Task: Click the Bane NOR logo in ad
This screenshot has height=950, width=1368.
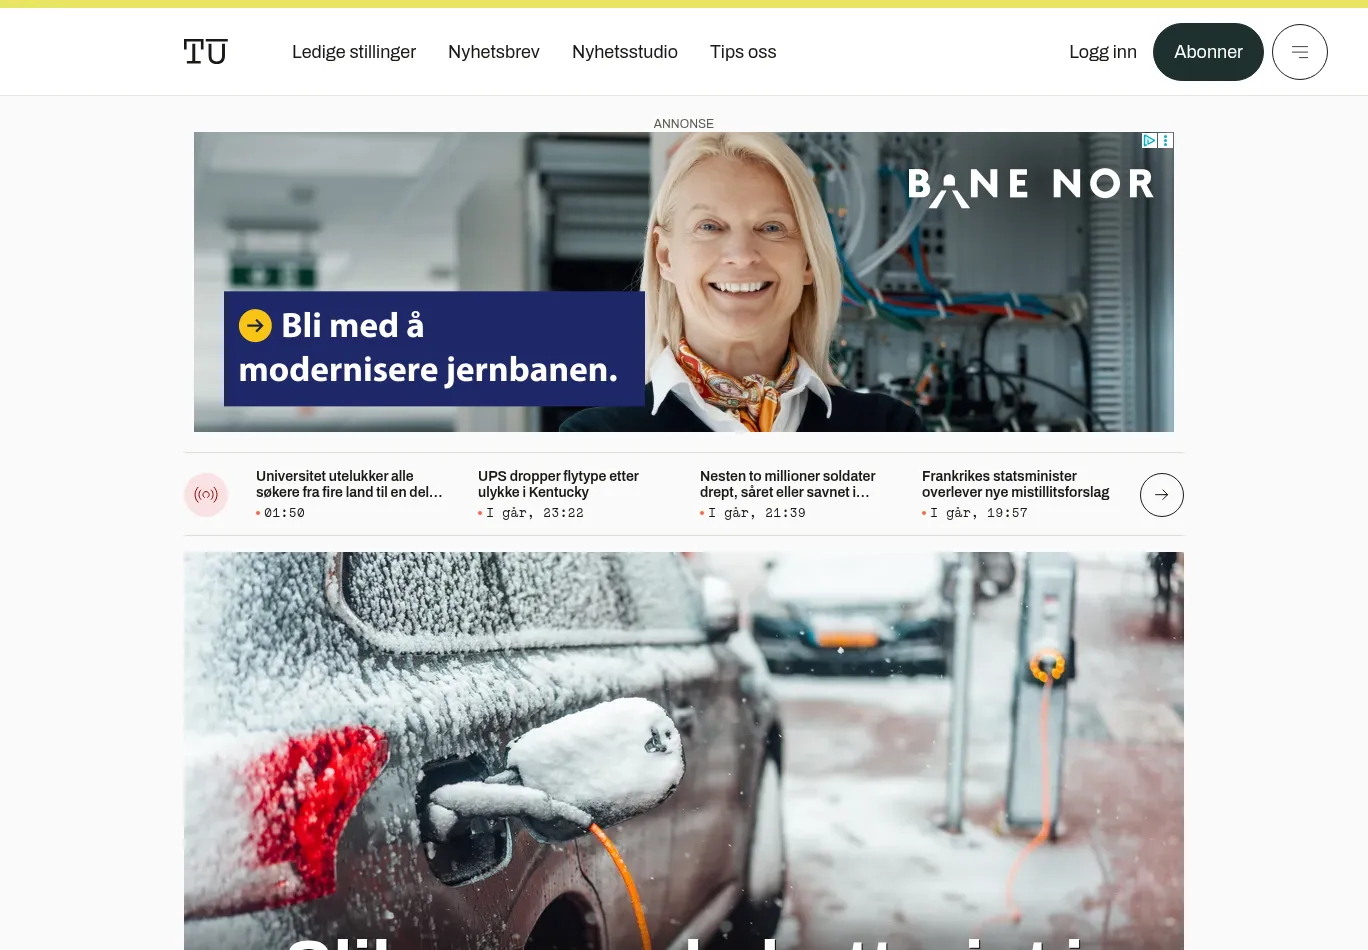Action: [1030, 185]
